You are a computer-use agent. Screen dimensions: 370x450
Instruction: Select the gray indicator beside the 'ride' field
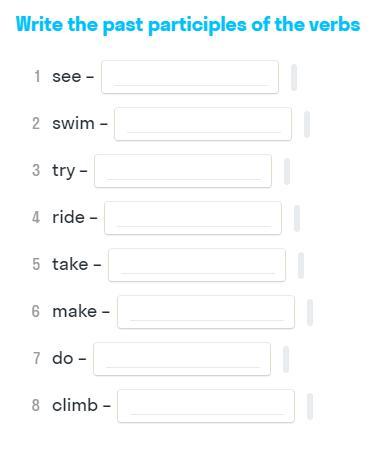[297, 218]
